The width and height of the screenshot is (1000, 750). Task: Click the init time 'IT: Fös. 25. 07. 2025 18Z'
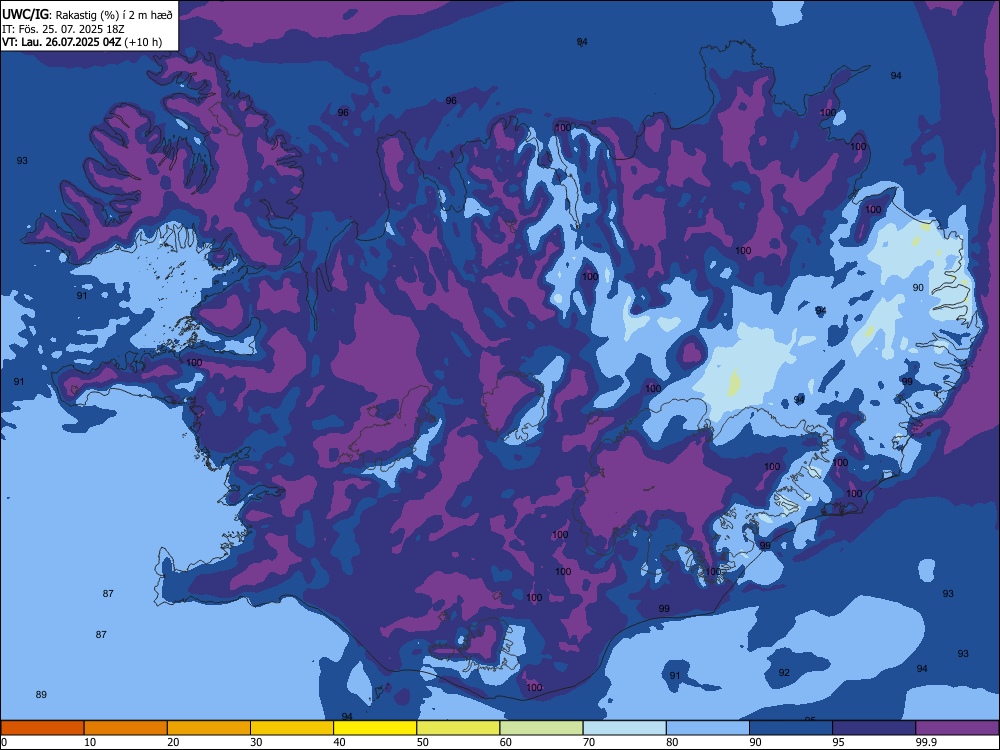[x=63, y=29]
